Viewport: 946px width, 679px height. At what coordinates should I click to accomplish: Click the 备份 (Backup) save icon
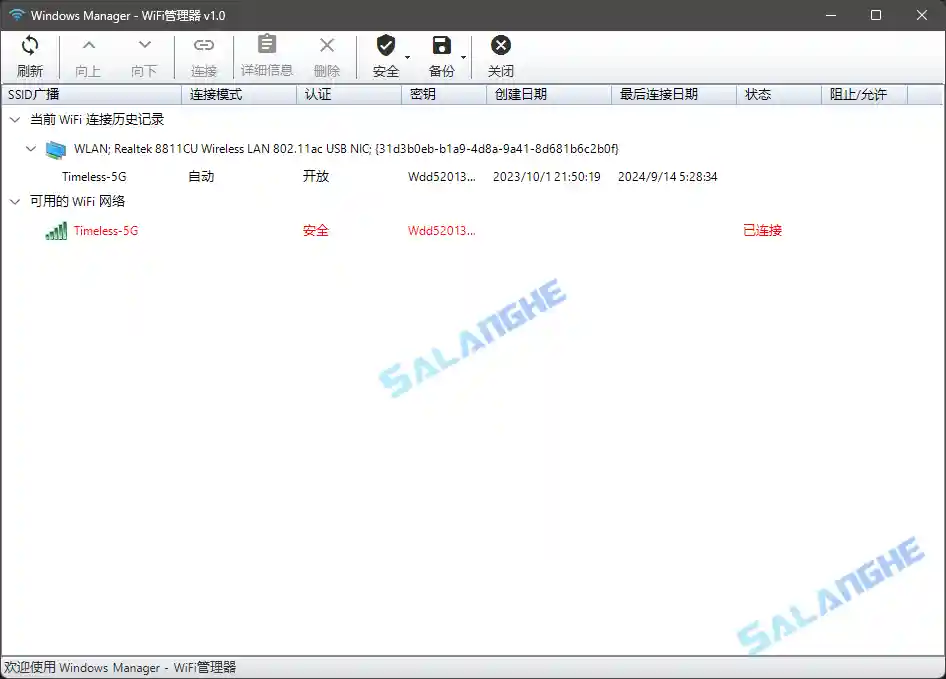point(441,45)
